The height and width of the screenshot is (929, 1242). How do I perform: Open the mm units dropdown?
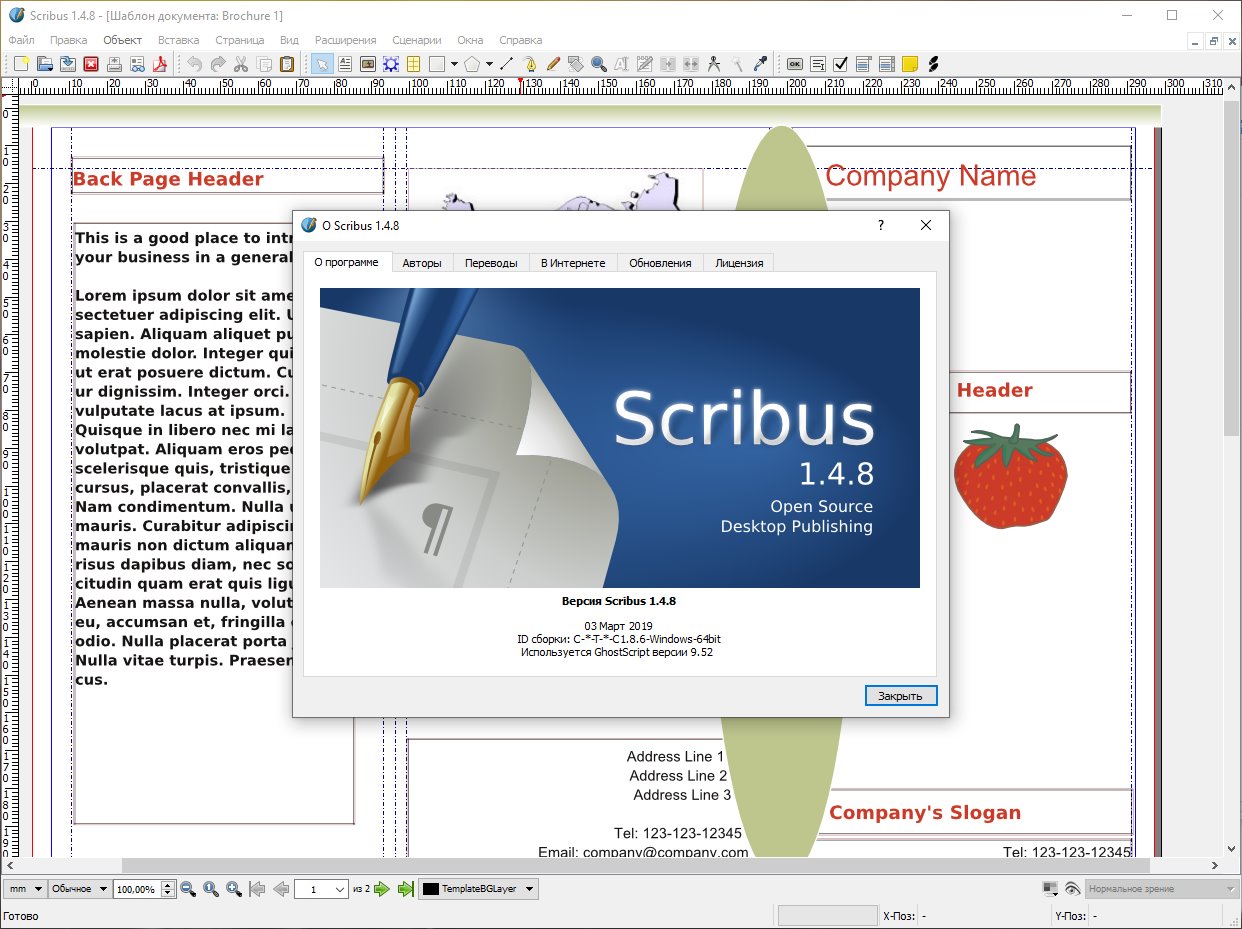39,889
